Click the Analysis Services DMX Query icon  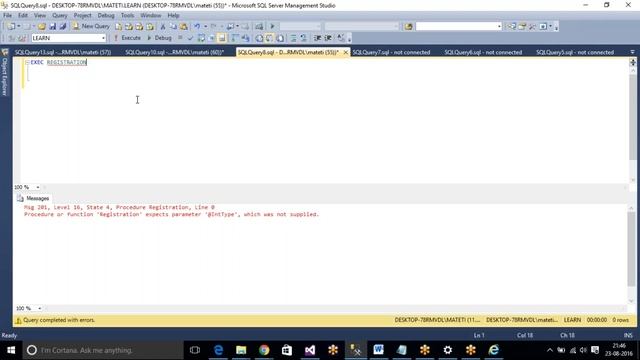pos(140,27)
